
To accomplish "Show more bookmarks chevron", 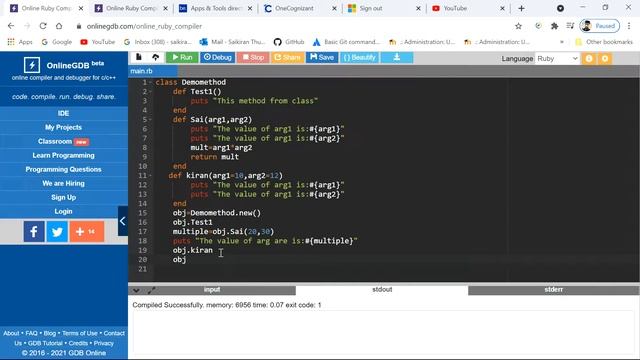I will click(x=562, y=42).
